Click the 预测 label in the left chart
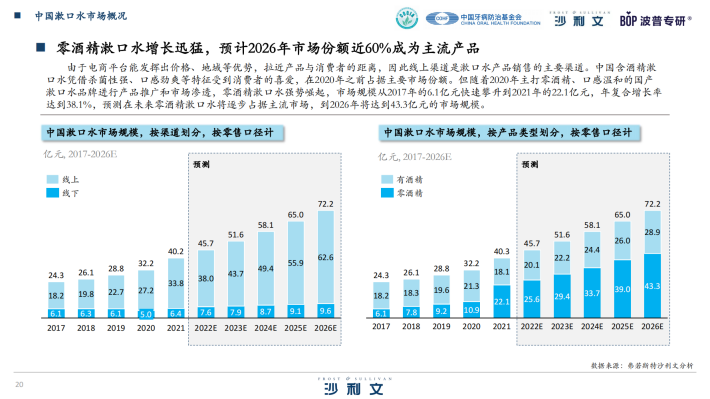 tap(201, 164)
